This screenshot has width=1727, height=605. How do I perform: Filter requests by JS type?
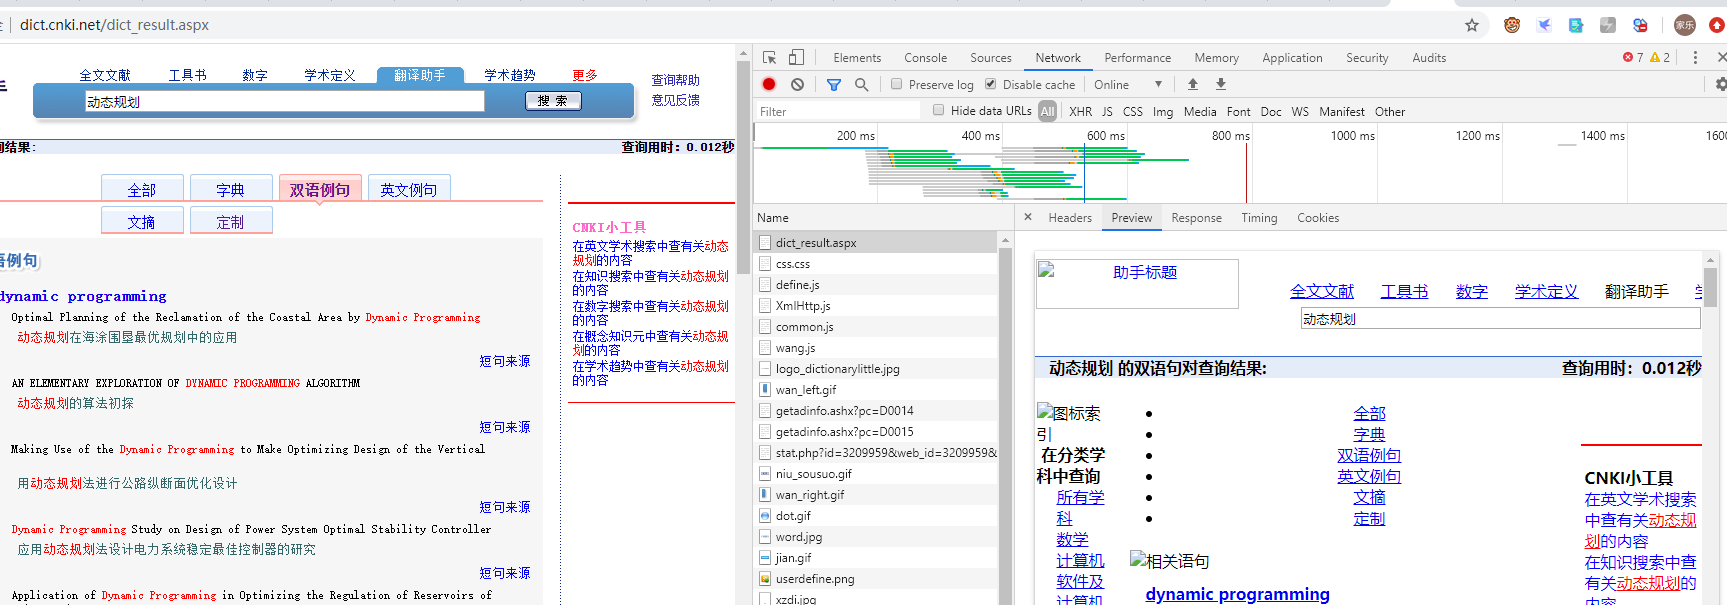pos(1107,112)
